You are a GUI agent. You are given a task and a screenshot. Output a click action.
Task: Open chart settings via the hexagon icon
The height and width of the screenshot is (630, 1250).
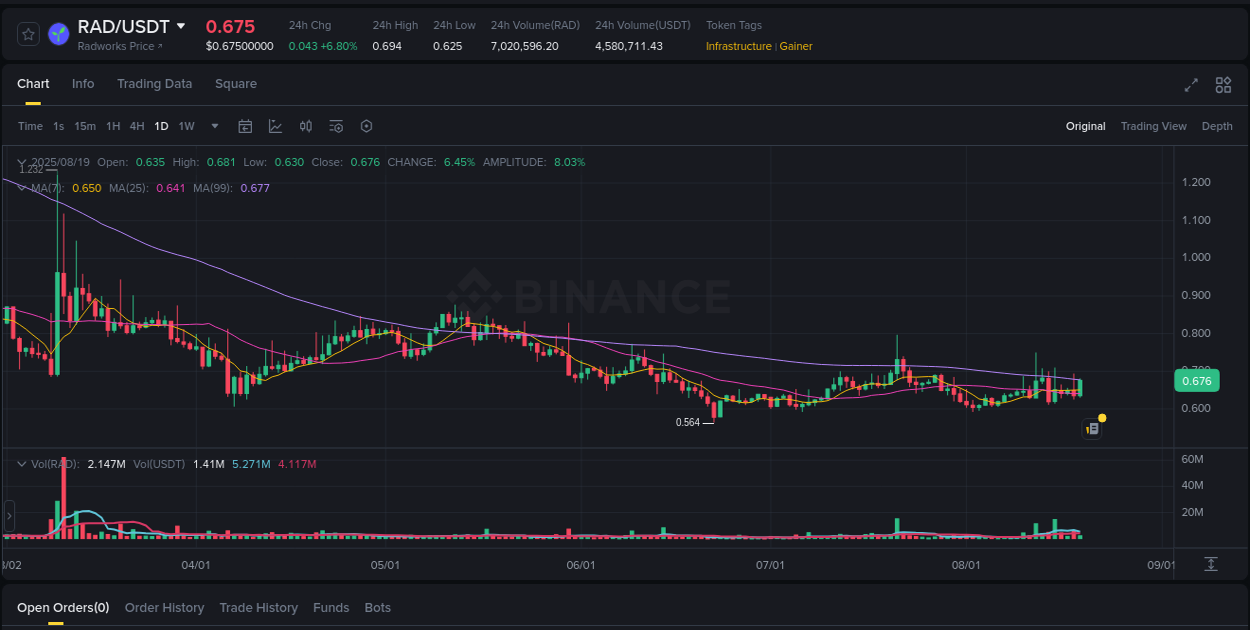coord(366,126)
